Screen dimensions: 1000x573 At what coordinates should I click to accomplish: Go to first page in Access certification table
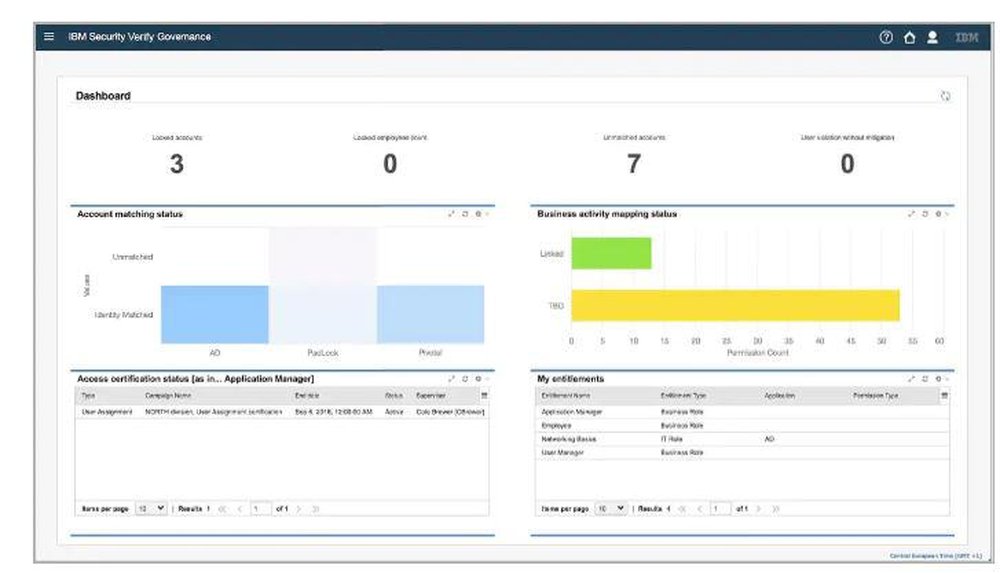[x=222, y=509]
